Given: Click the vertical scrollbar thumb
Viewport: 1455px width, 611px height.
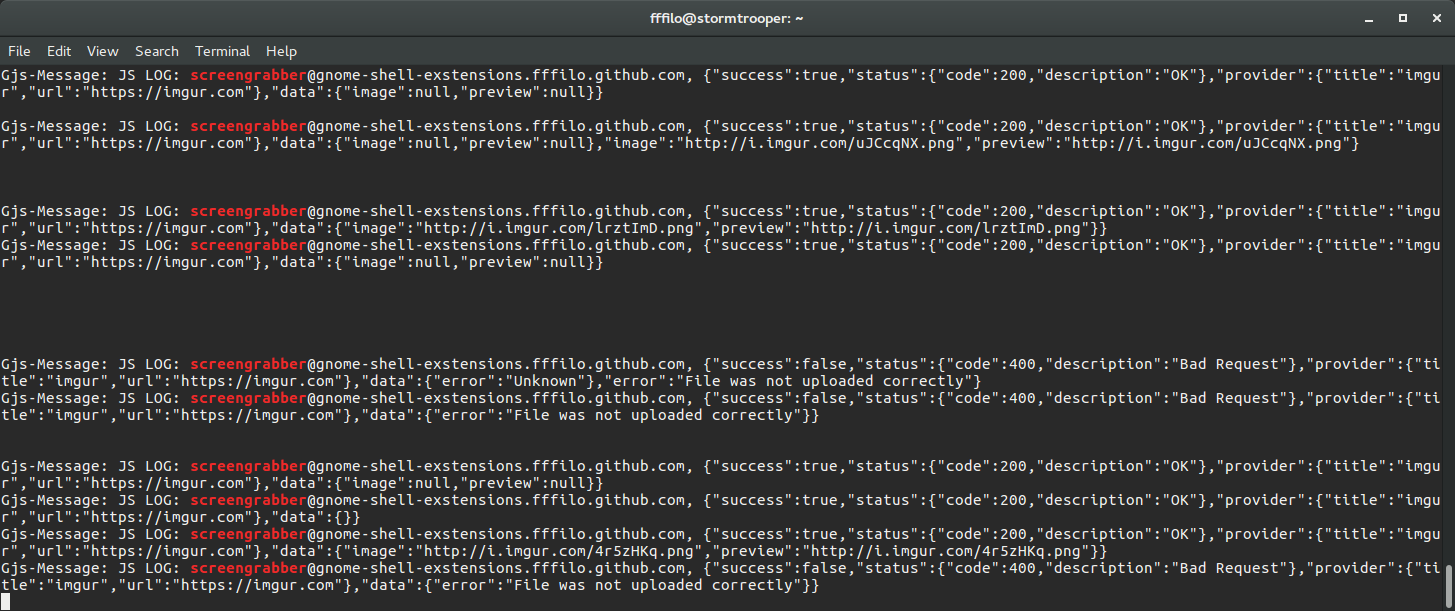Looking at the screenshot, I should 1448,585.
